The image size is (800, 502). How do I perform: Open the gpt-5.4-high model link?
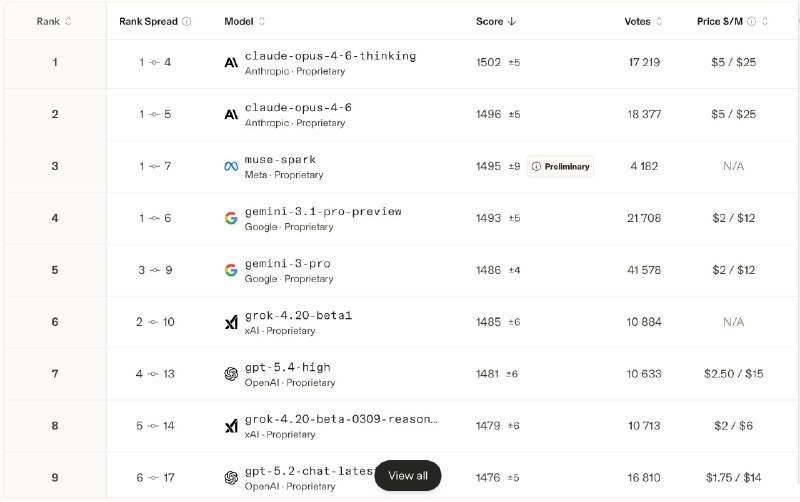coord(287,368)
